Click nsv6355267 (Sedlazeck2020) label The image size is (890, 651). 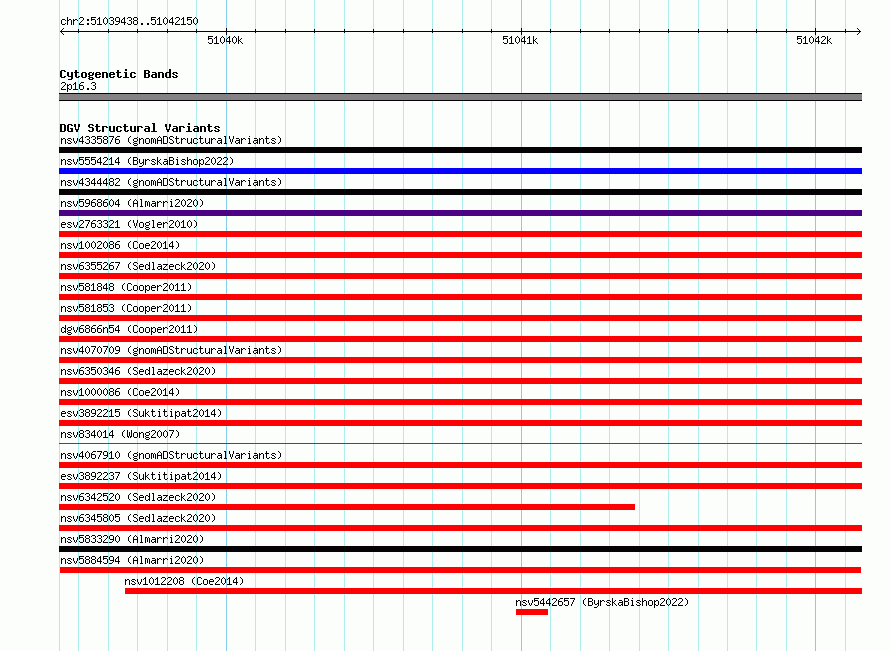138,266
